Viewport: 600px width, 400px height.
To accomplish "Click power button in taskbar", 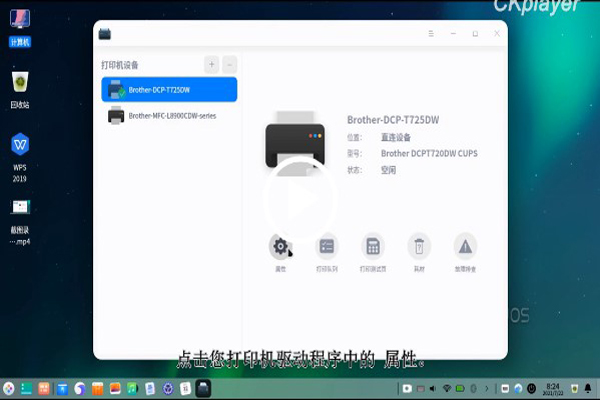I will click(532, 389).
